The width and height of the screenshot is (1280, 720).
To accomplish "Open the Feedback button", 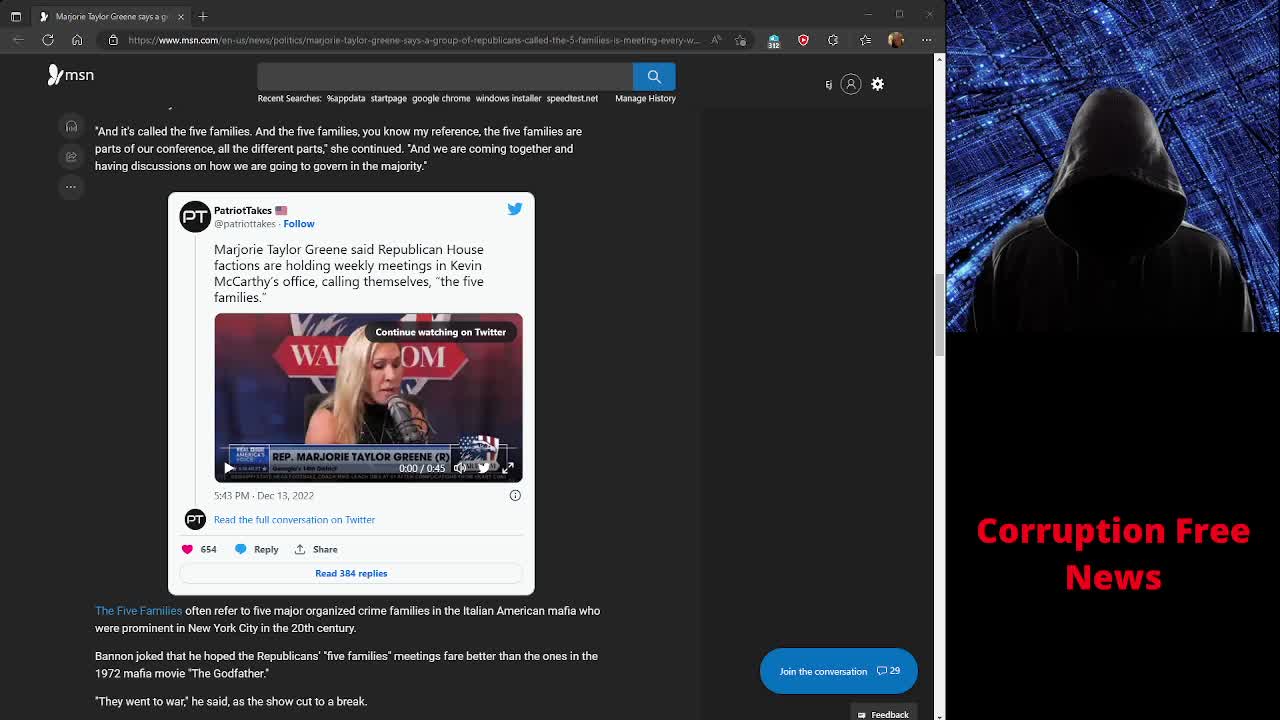I will 883,714.
